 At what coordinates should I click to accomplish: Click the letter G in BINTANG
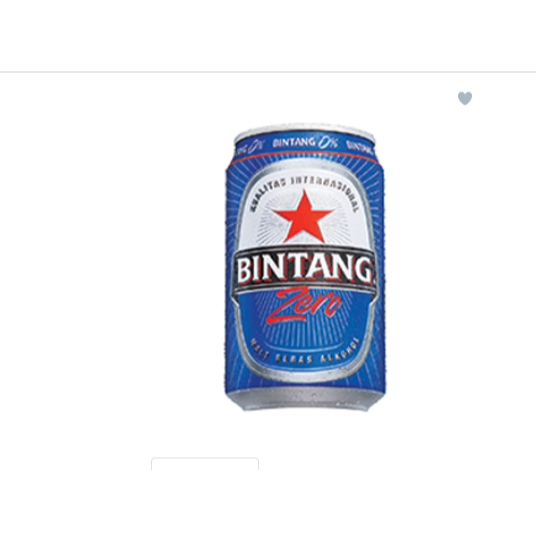pyautogui.click(x=363, y=269)
